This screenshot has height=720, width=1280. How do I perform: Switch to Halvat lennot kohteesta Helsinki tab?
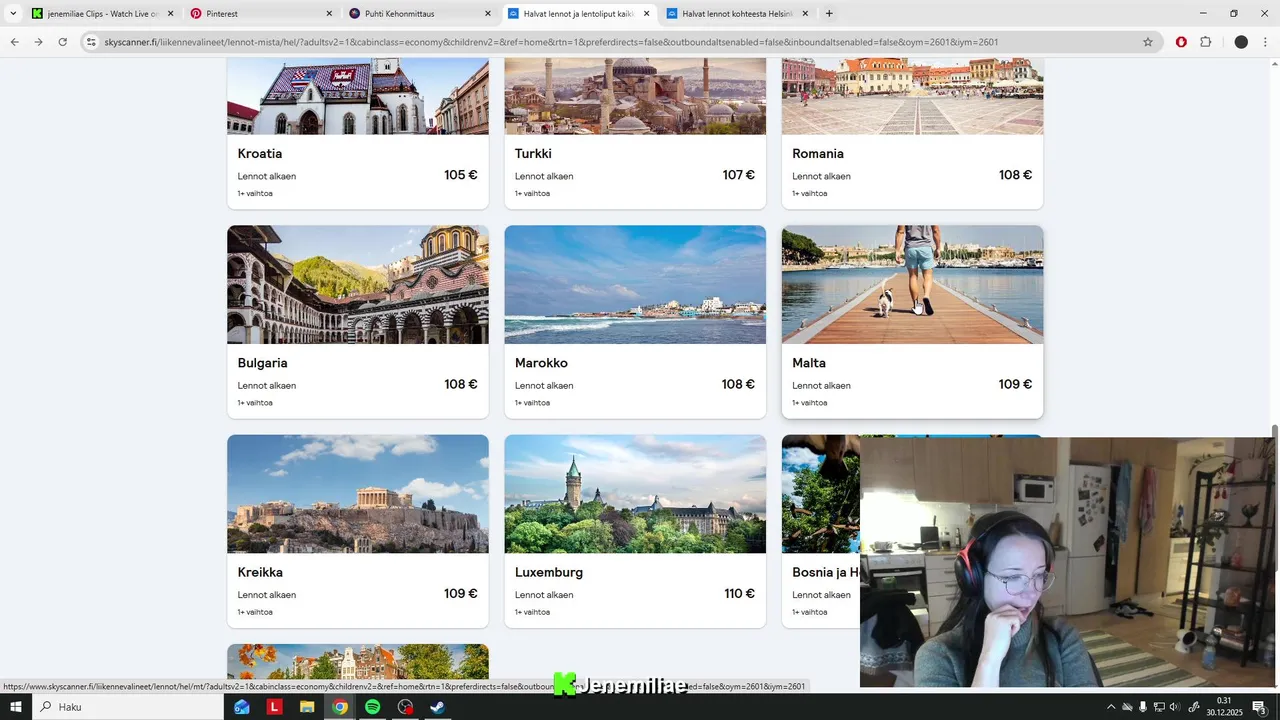tap(737, 14)
